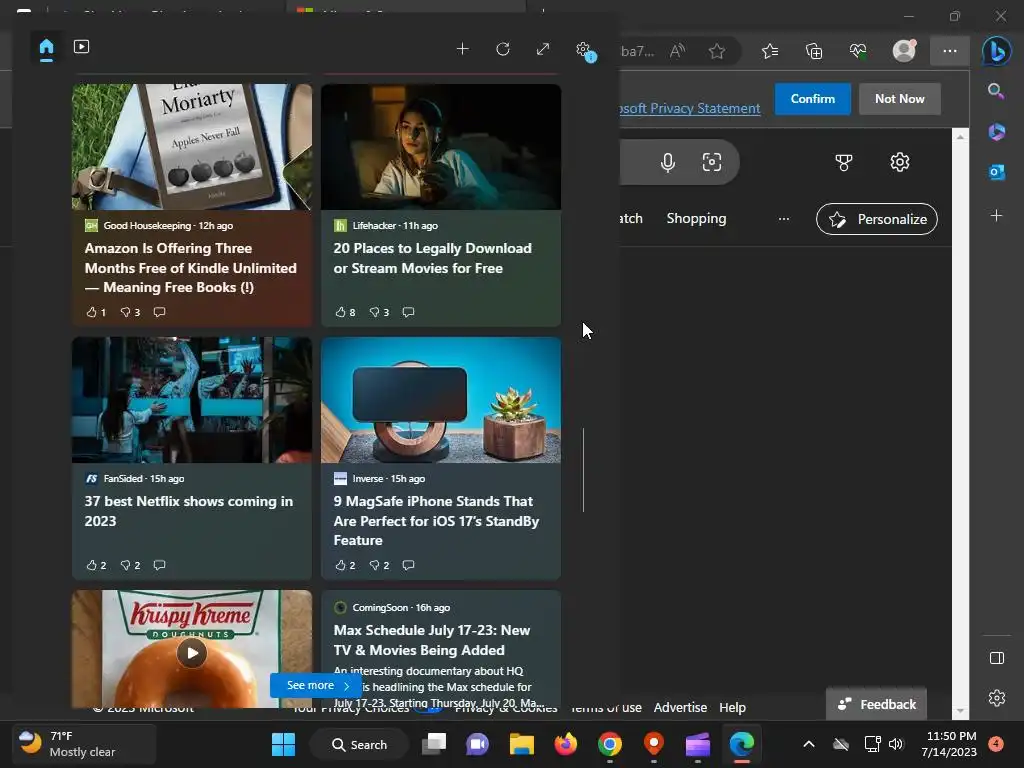The image size is (1024, 768).
Task: Comment on the FanSided Netflix article
Action: tap(159, 565)
